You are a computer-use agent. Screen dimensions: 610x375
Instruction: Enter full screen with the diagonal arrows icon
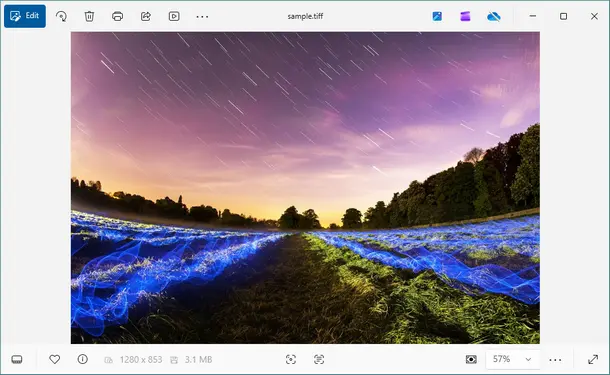(593, 359)
